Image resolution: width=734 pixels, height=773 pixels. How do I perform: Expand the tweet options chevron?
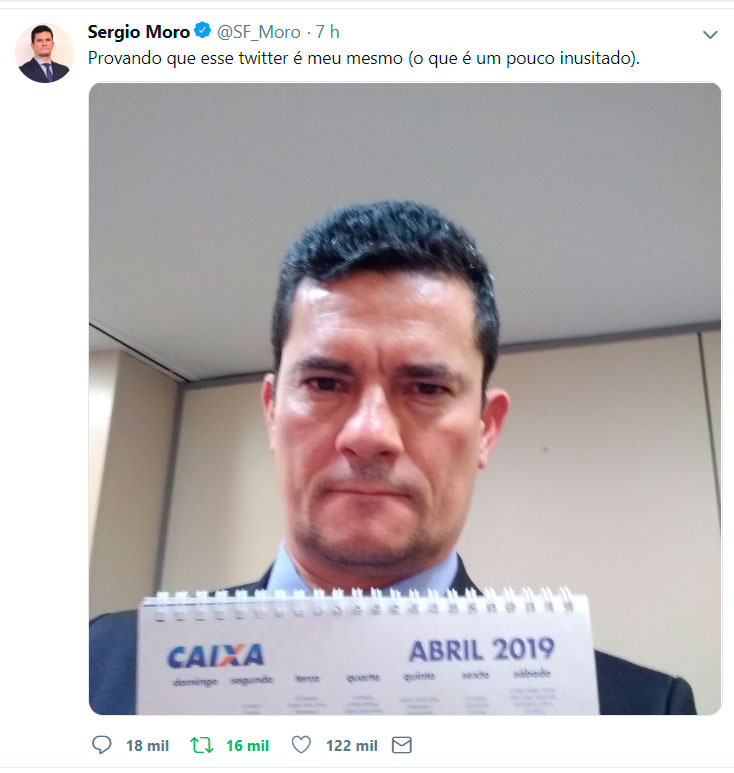tap(710, 35)
